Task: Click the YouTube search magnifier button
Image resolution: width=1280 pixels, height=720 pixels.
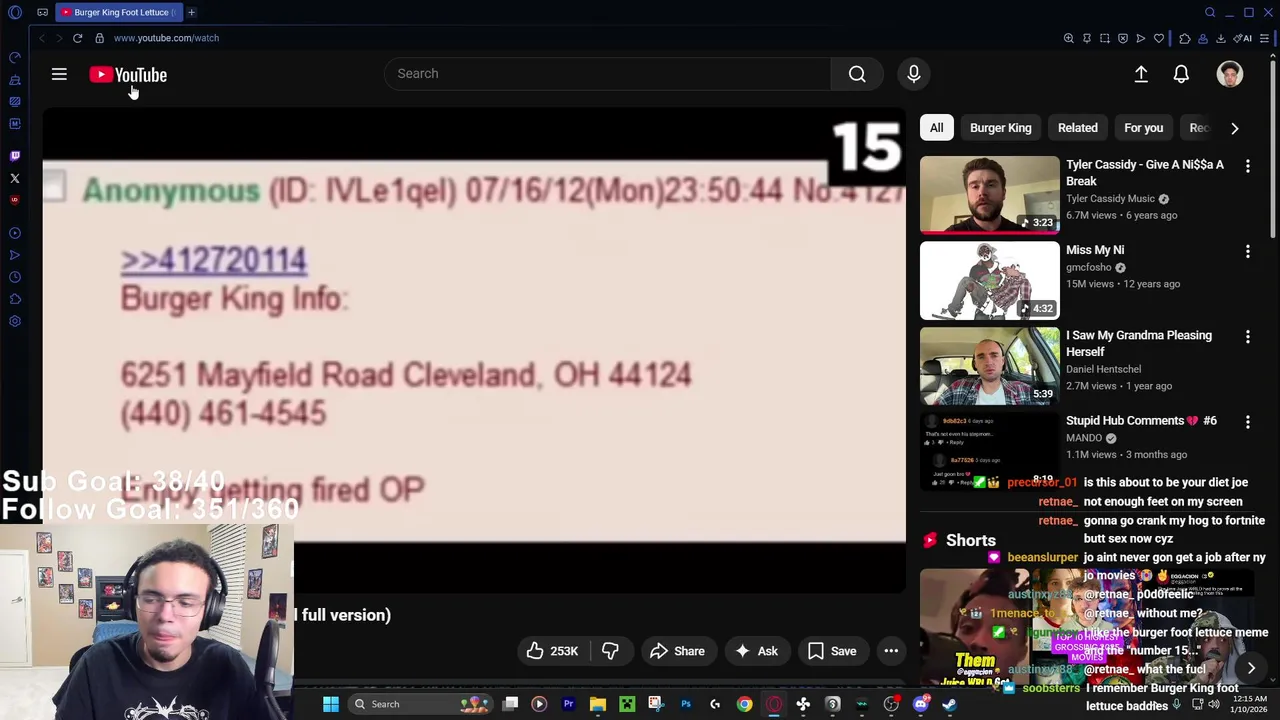Action: (x=857, y=74)
